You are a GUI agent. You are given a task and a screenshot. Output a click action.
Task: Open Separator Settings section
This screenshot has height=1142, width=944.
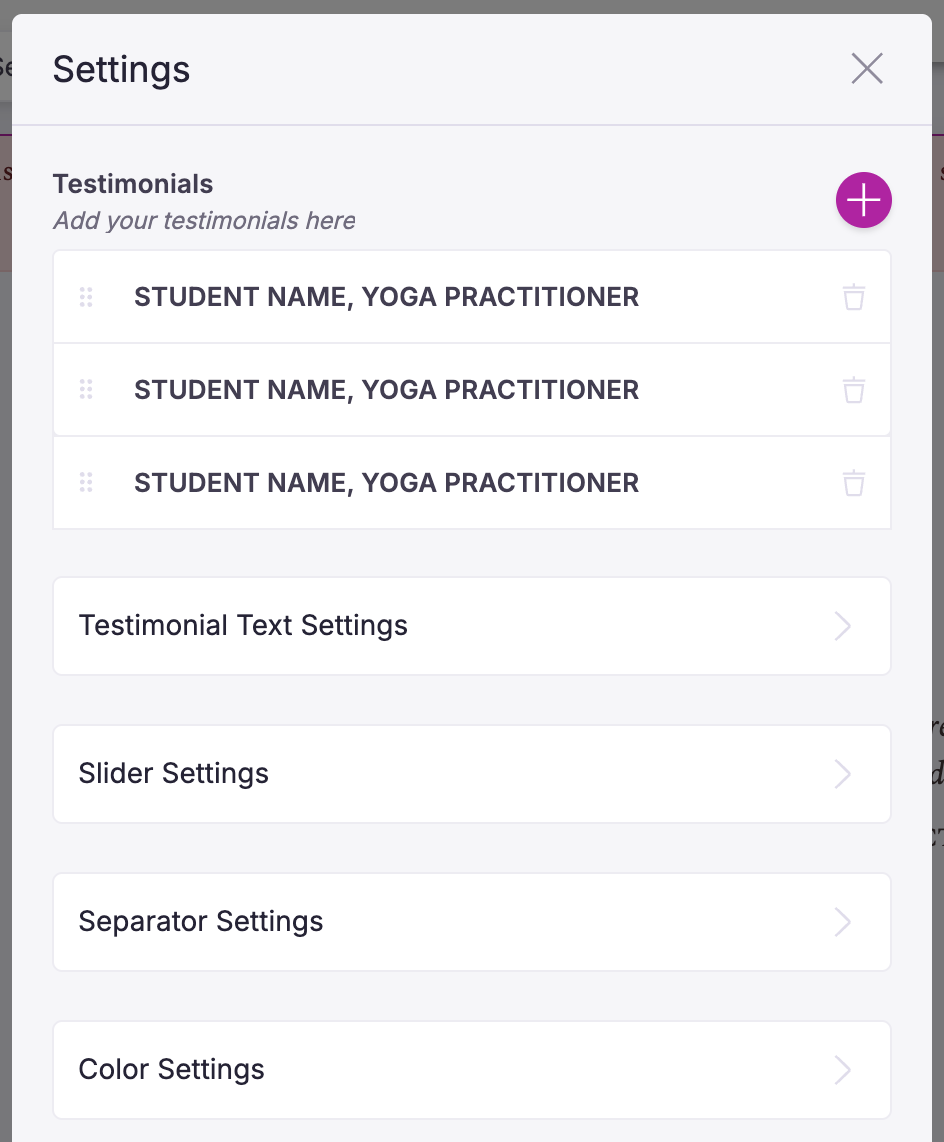tap(201, 922)
